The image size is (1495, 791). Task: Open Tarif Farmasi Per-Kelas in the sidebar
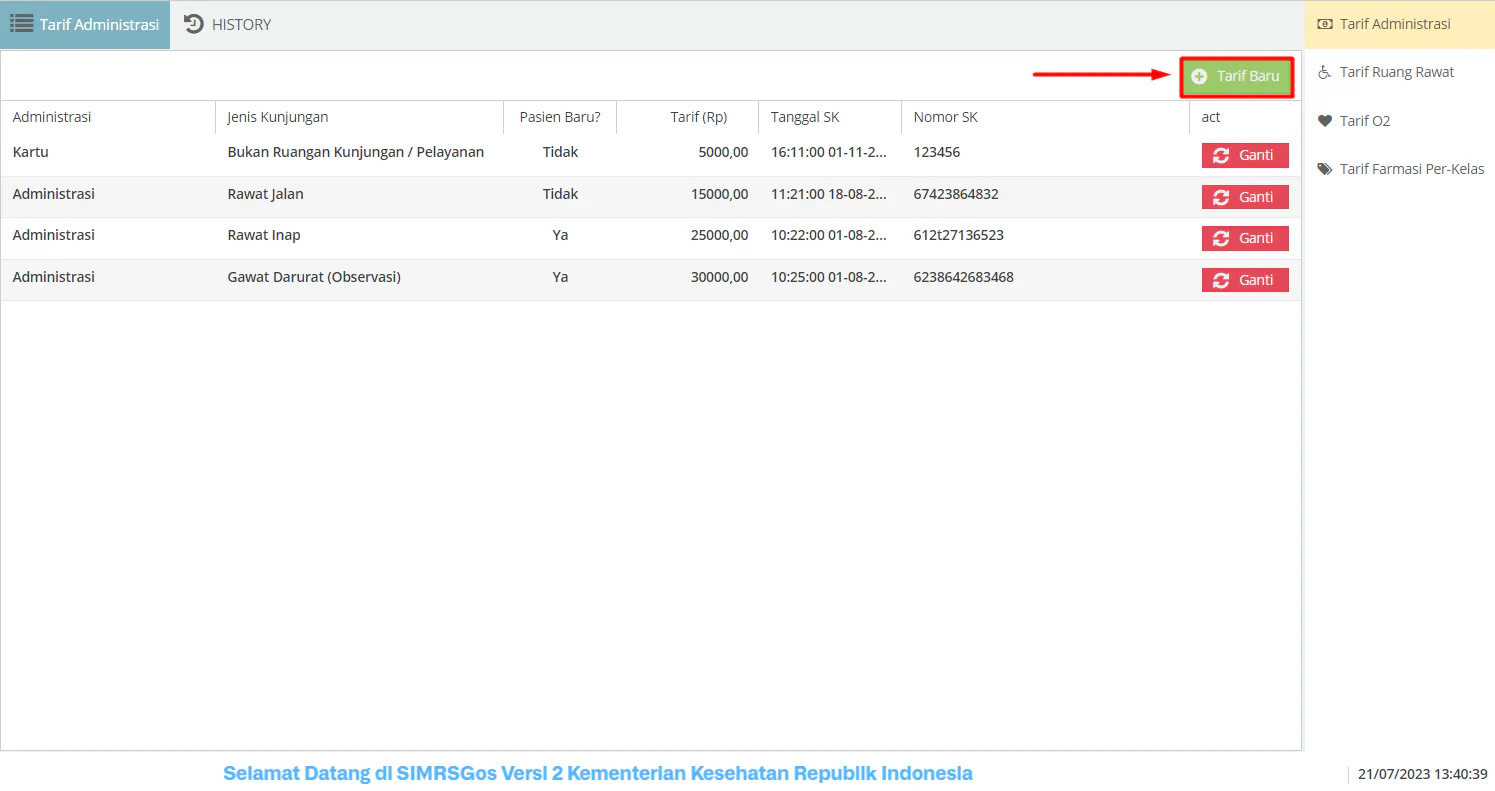point(1400,169)
